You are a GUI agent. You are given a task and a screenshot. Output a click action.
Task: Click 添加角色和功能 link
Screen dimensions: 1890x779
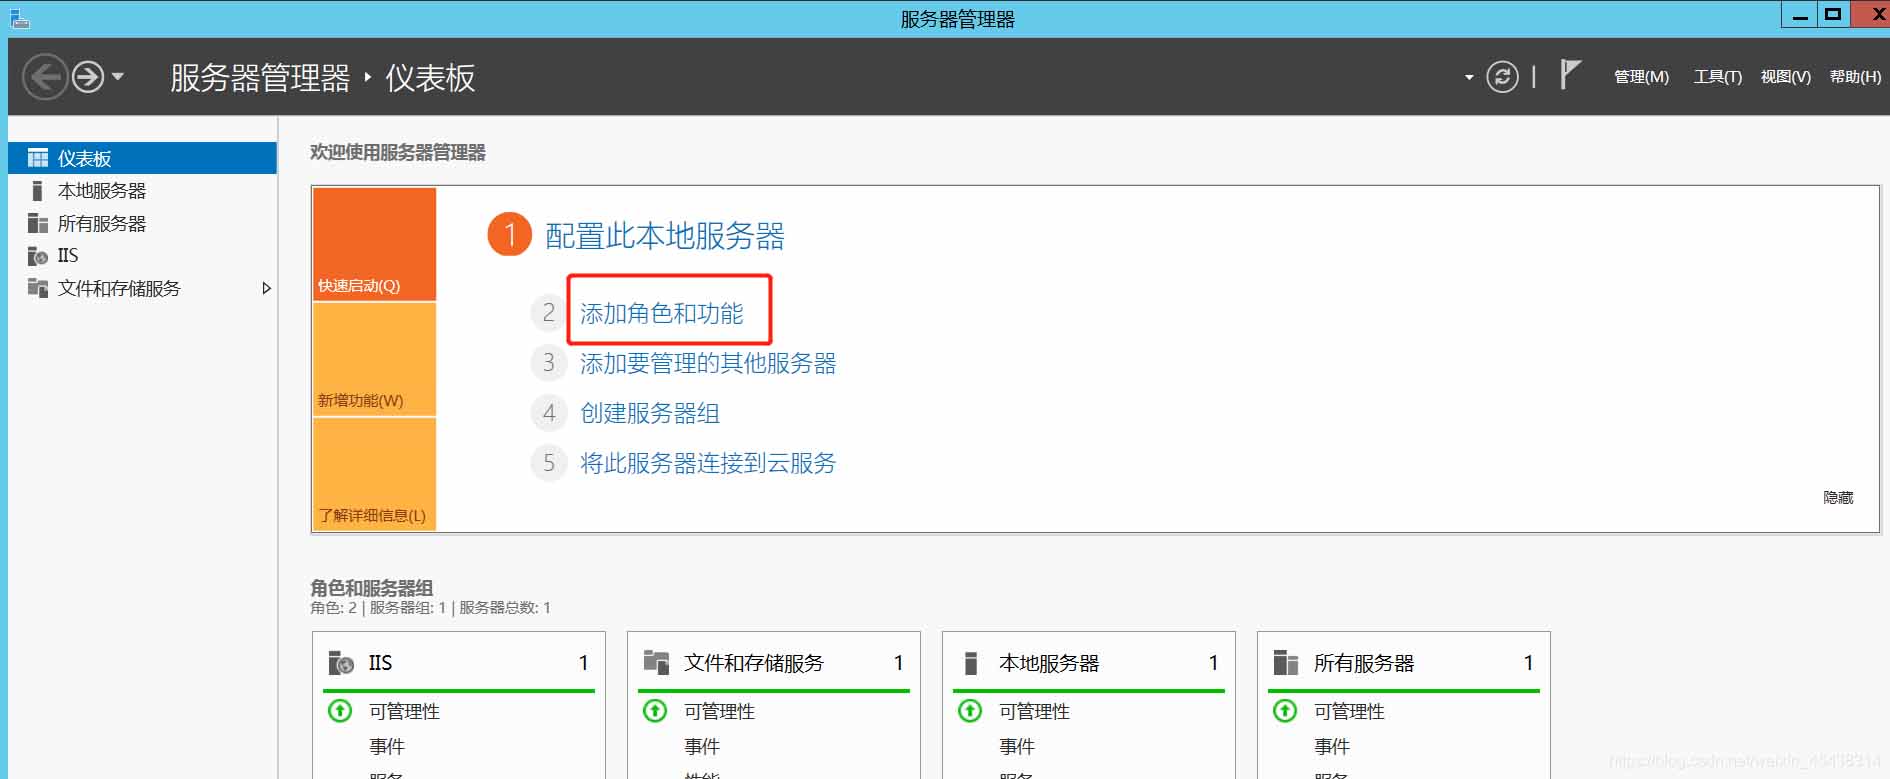pyautogui.click(x=662, y=314)
